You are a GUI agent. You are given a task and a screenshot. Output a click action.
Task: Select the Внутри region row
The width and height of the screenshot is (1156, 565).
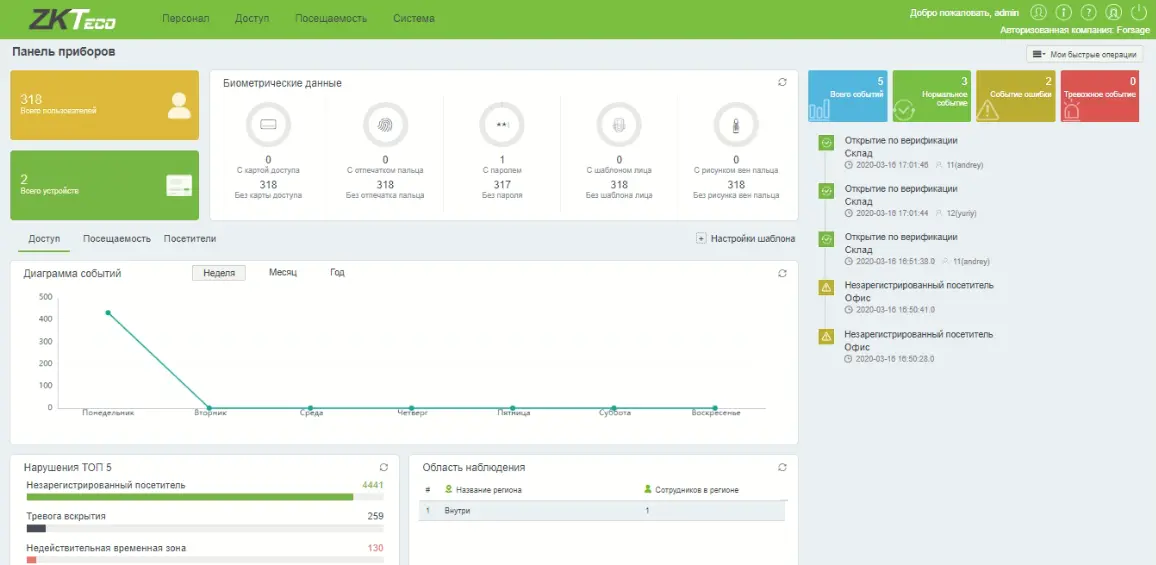[x=600, y=511]
